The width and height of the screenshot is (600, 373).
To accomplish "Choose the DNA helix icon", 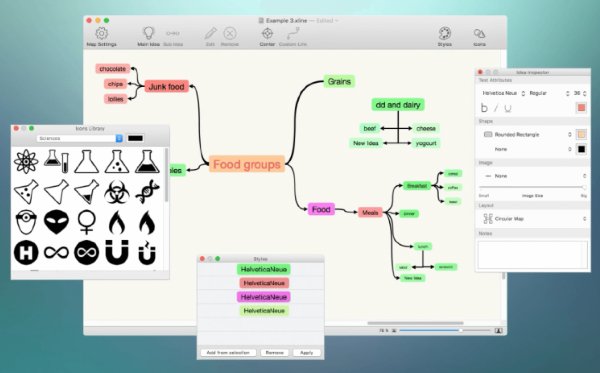I will pyautogui.click(x=147, y=192).
